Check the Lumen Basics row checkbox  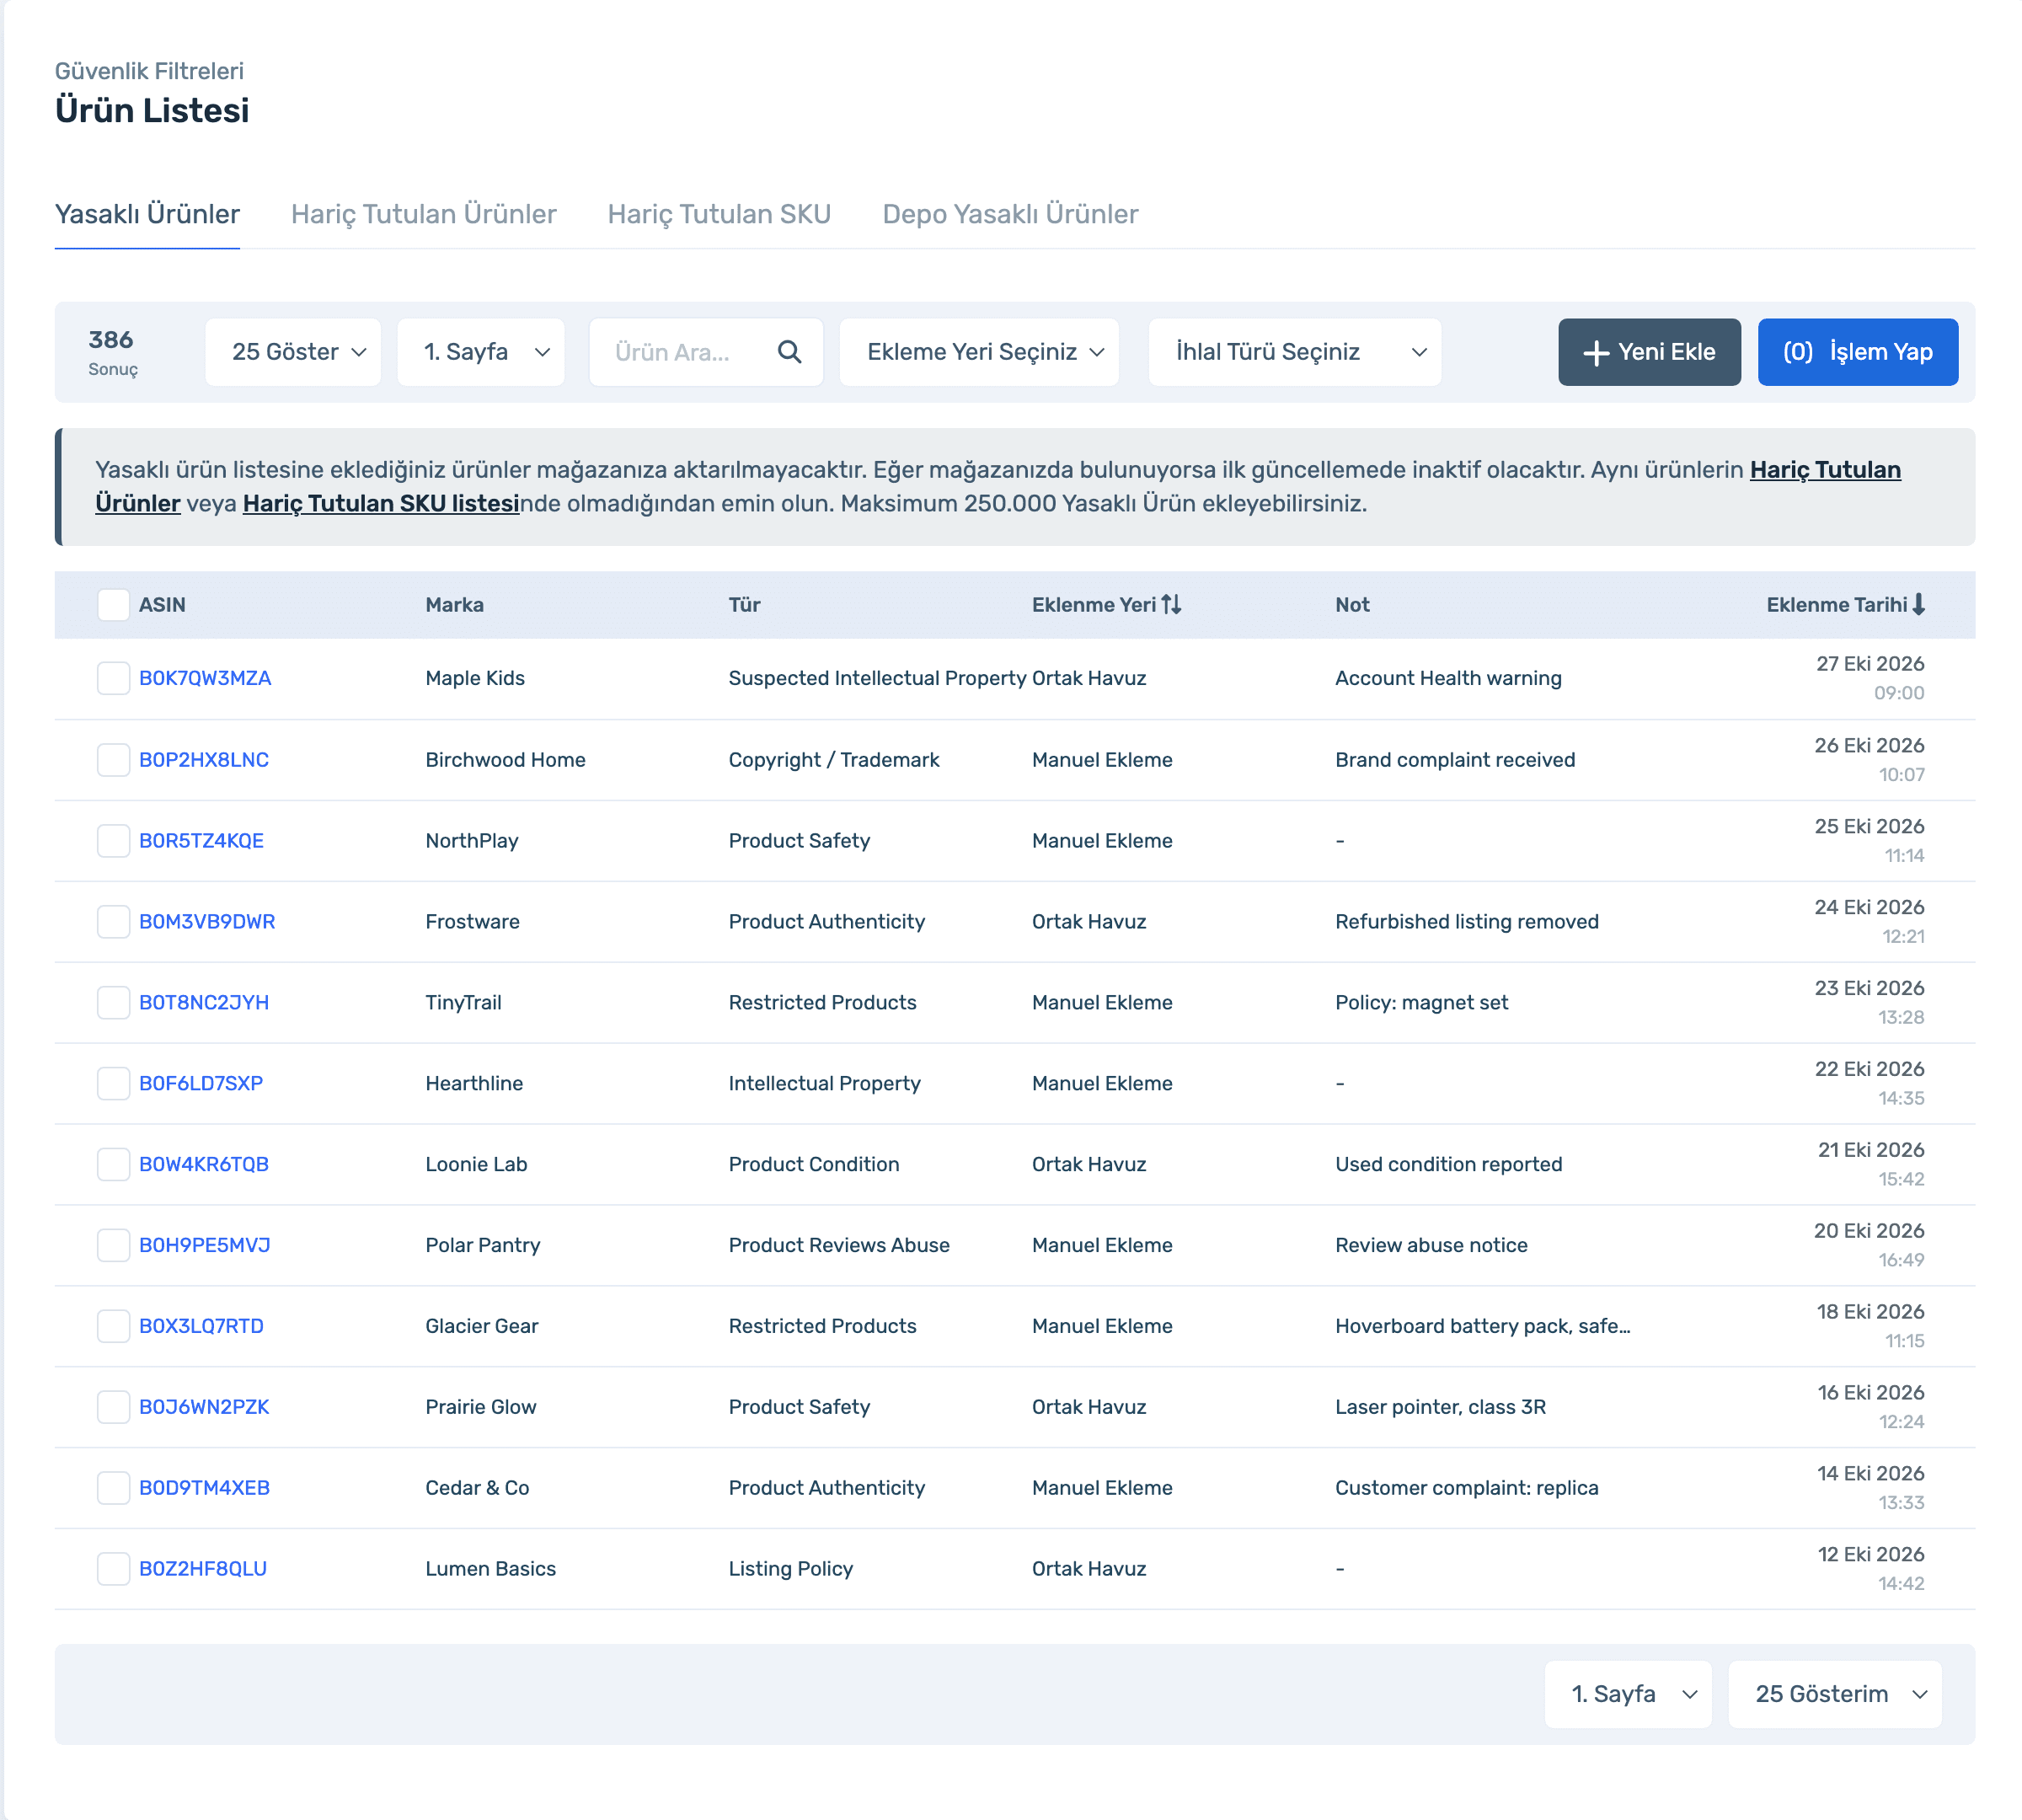coord(113,1568)
